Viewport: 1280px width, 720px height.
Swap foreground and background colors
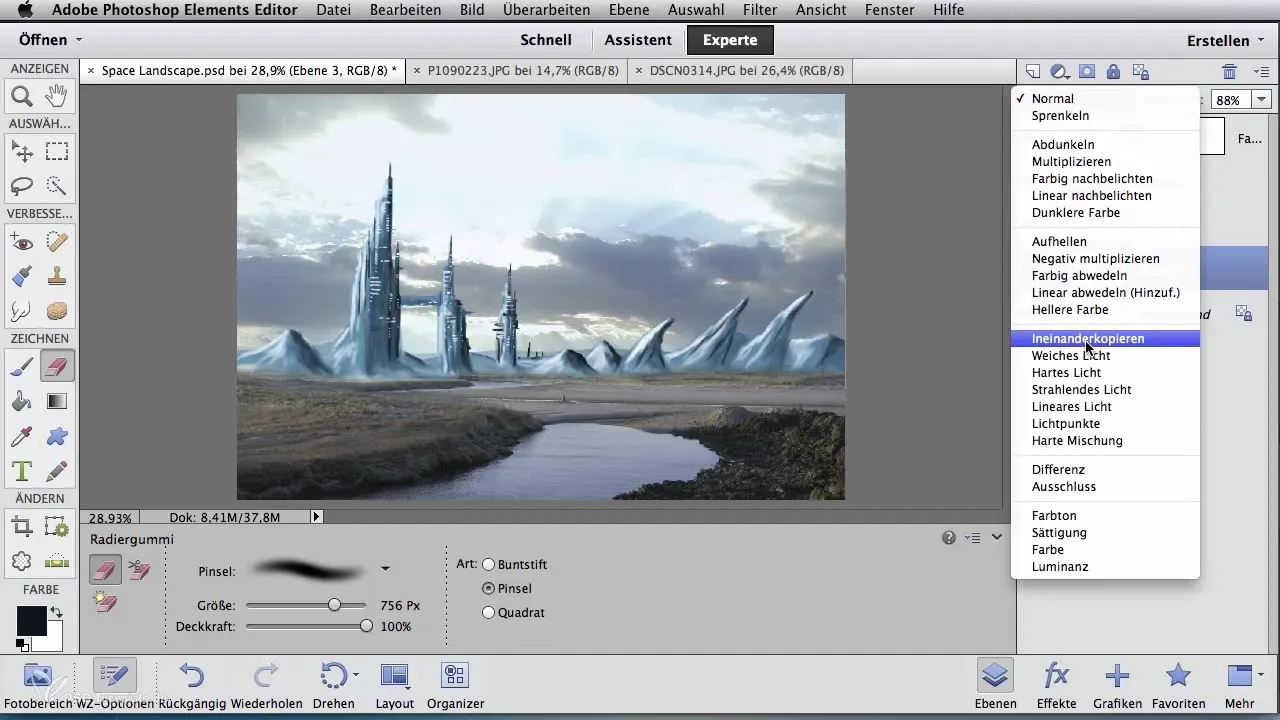point(56,612)
